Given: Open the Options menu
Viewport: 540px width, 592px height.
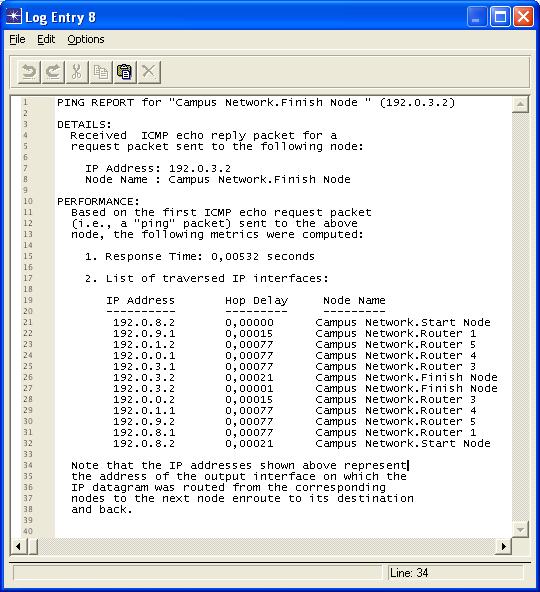Looking at the screenshot, I should point(86,39).
